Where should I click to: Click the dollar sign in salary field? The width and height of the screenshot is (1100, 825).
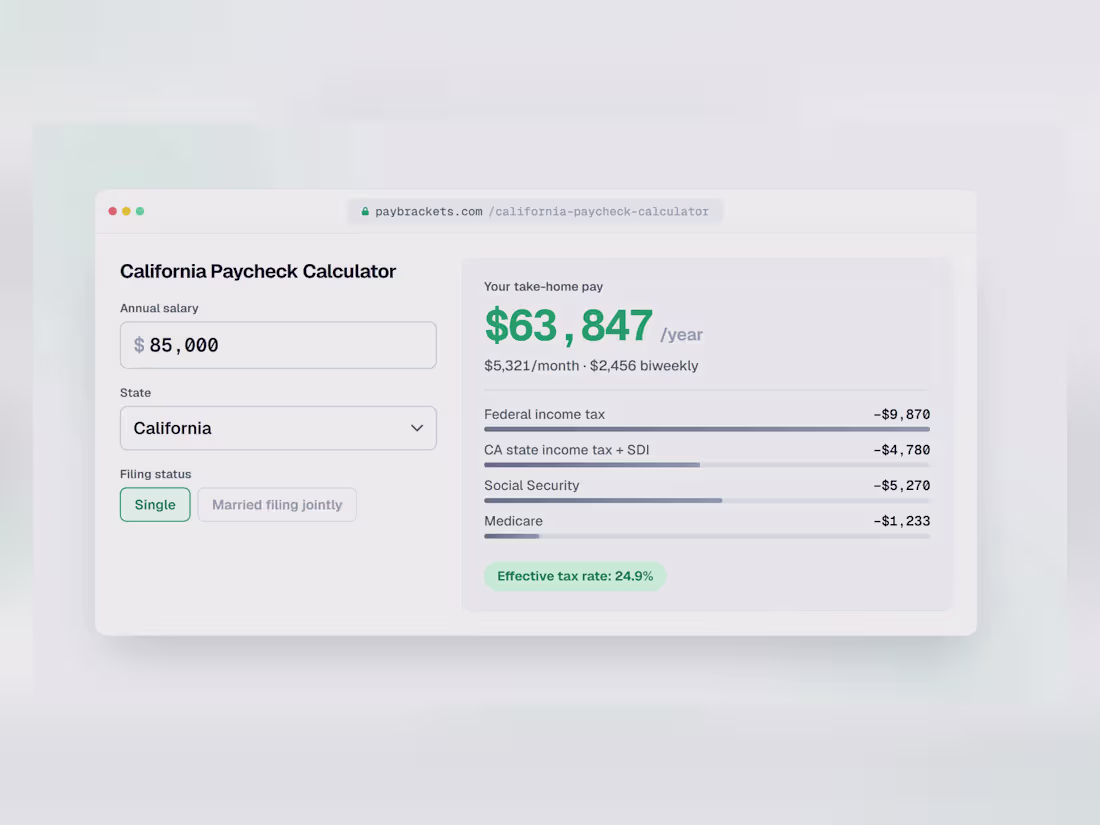coord(139,345)
